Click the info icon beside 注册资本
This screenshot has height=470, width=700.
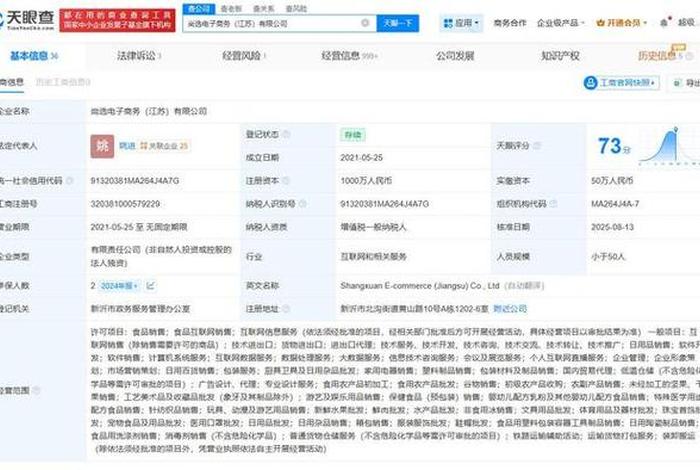coord(286,180)
